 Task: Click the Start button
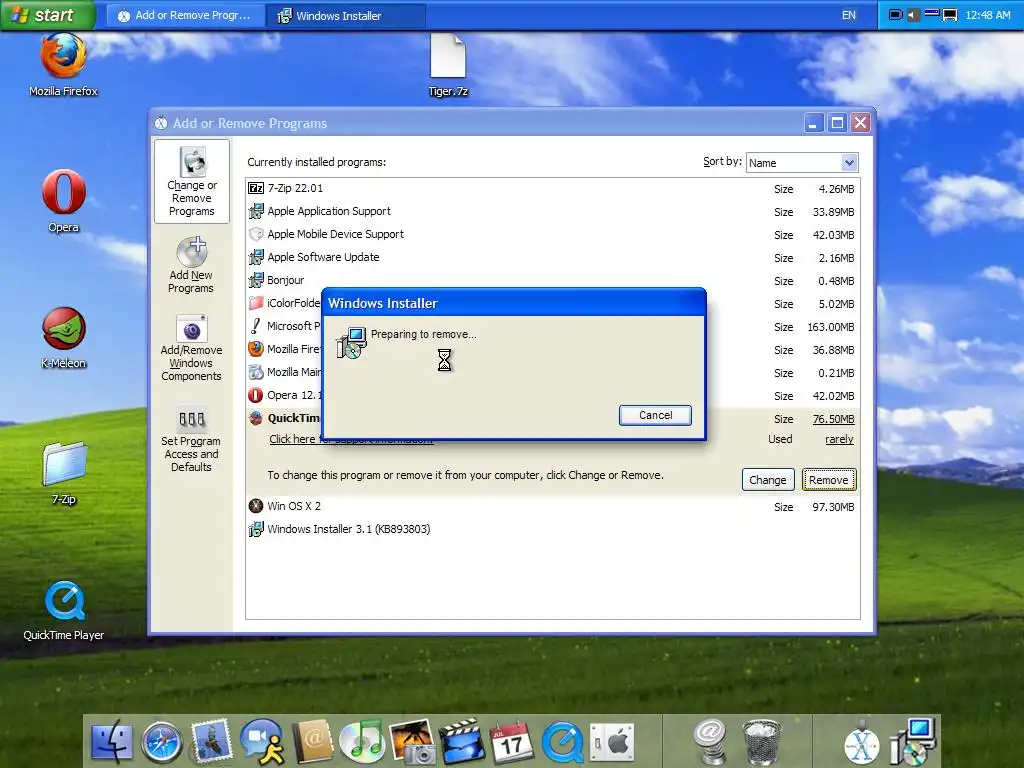coord(47,15)
